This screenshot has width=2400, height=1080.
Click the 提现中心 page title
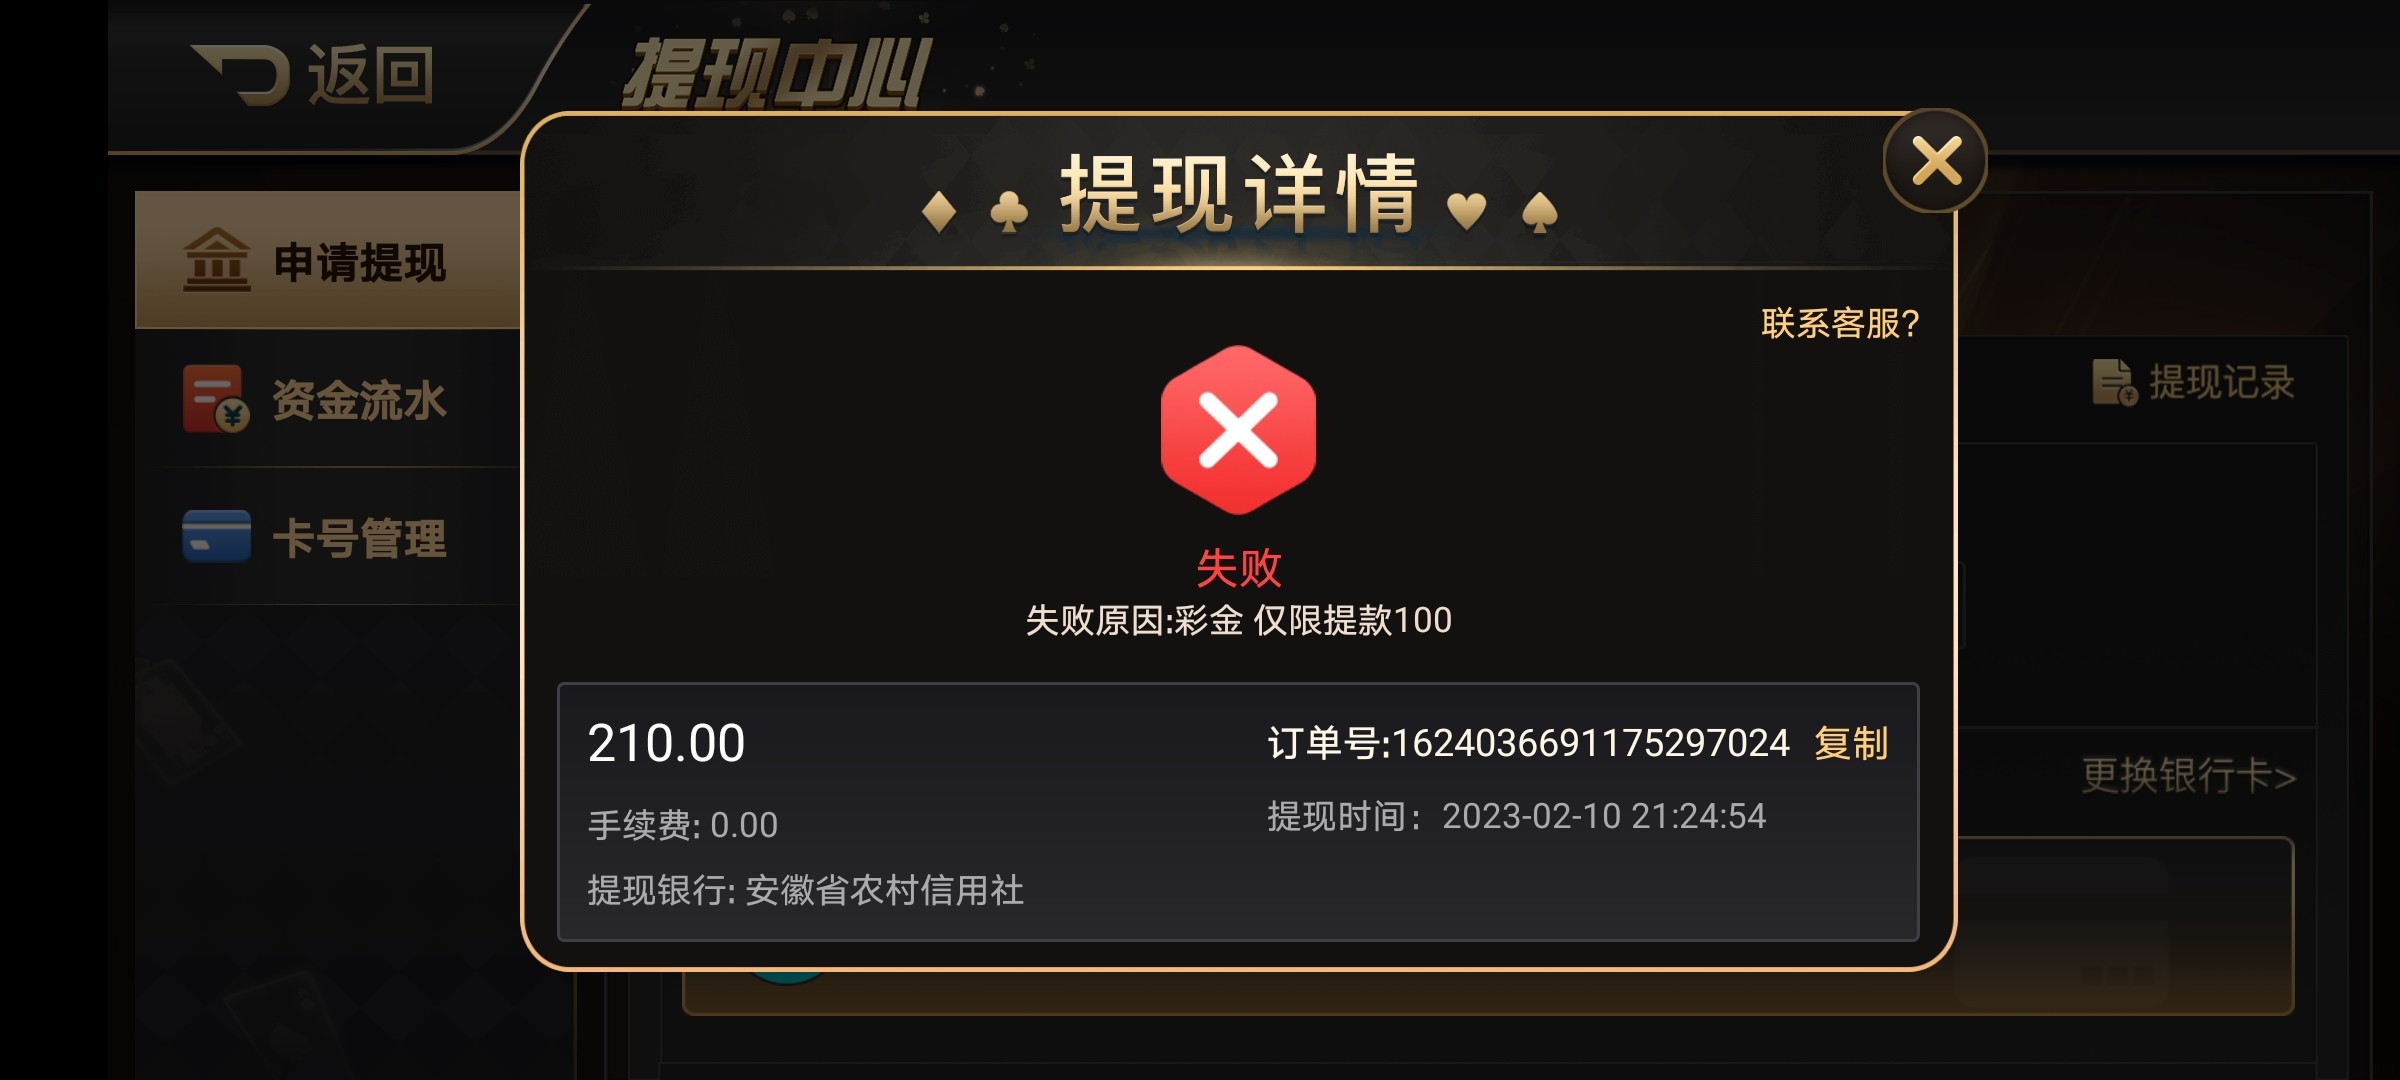tap(777, 73)
